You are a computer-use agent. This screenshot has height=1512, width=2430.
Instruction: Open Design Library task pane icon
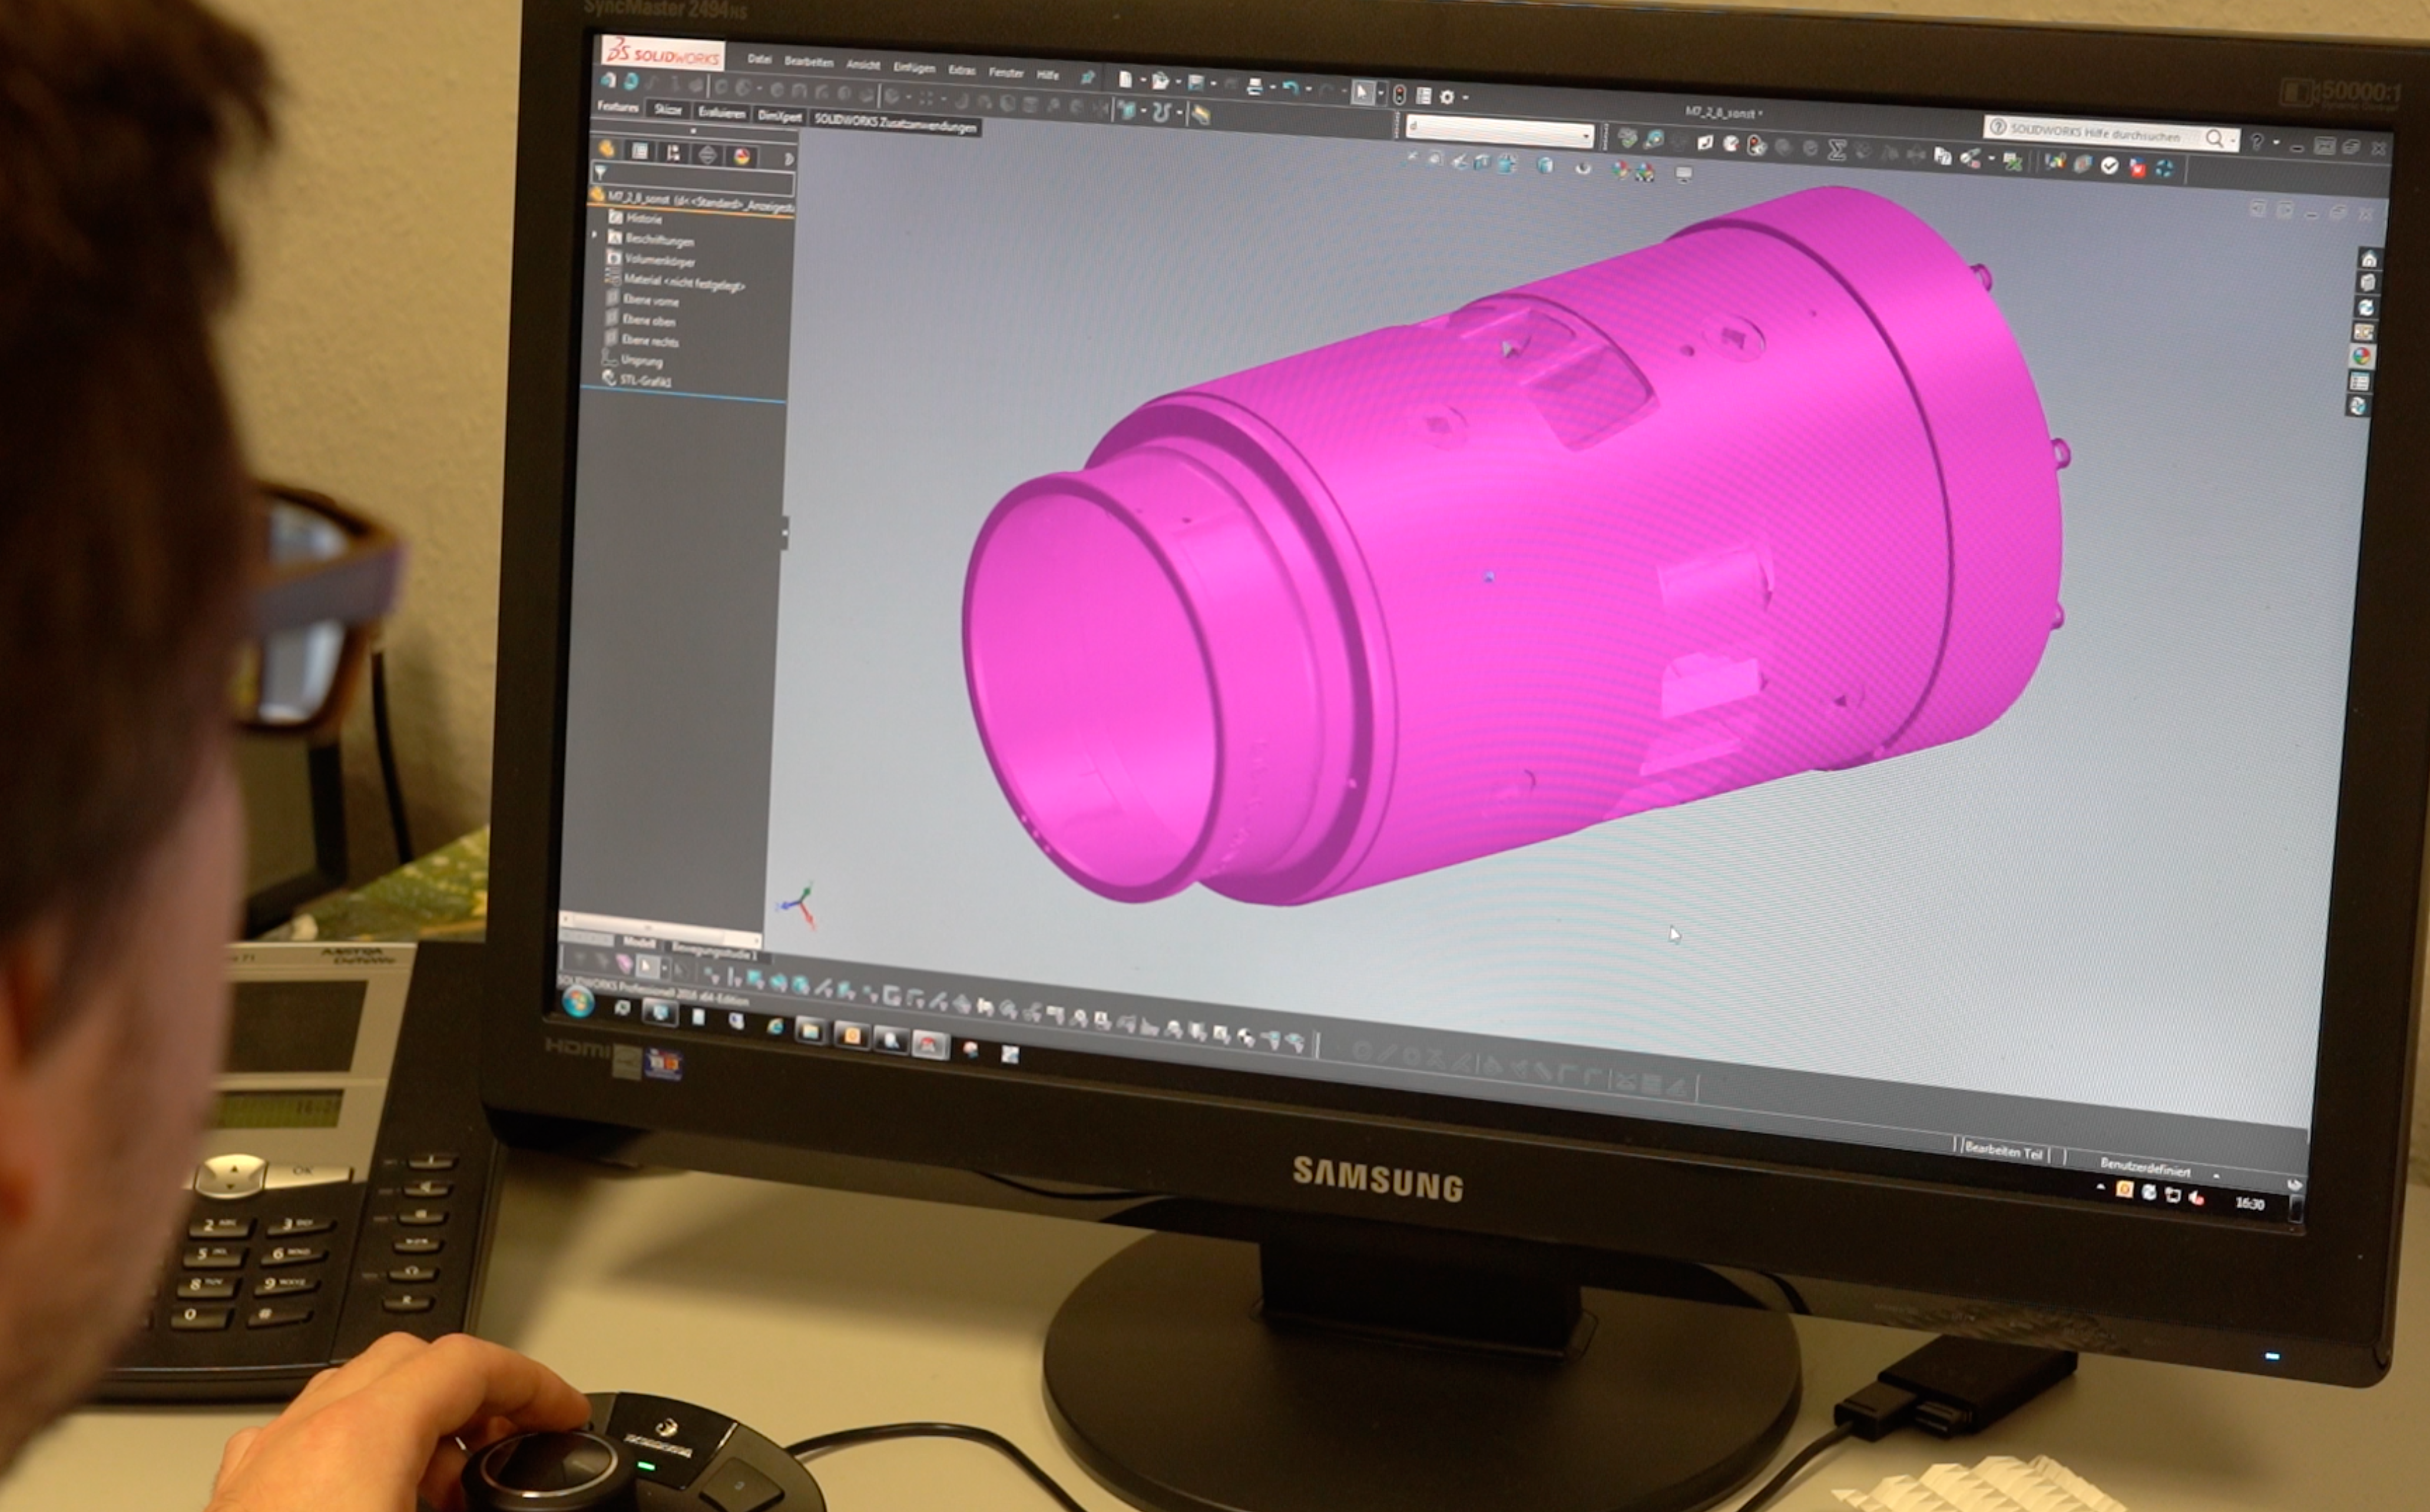coord(2367,283)
